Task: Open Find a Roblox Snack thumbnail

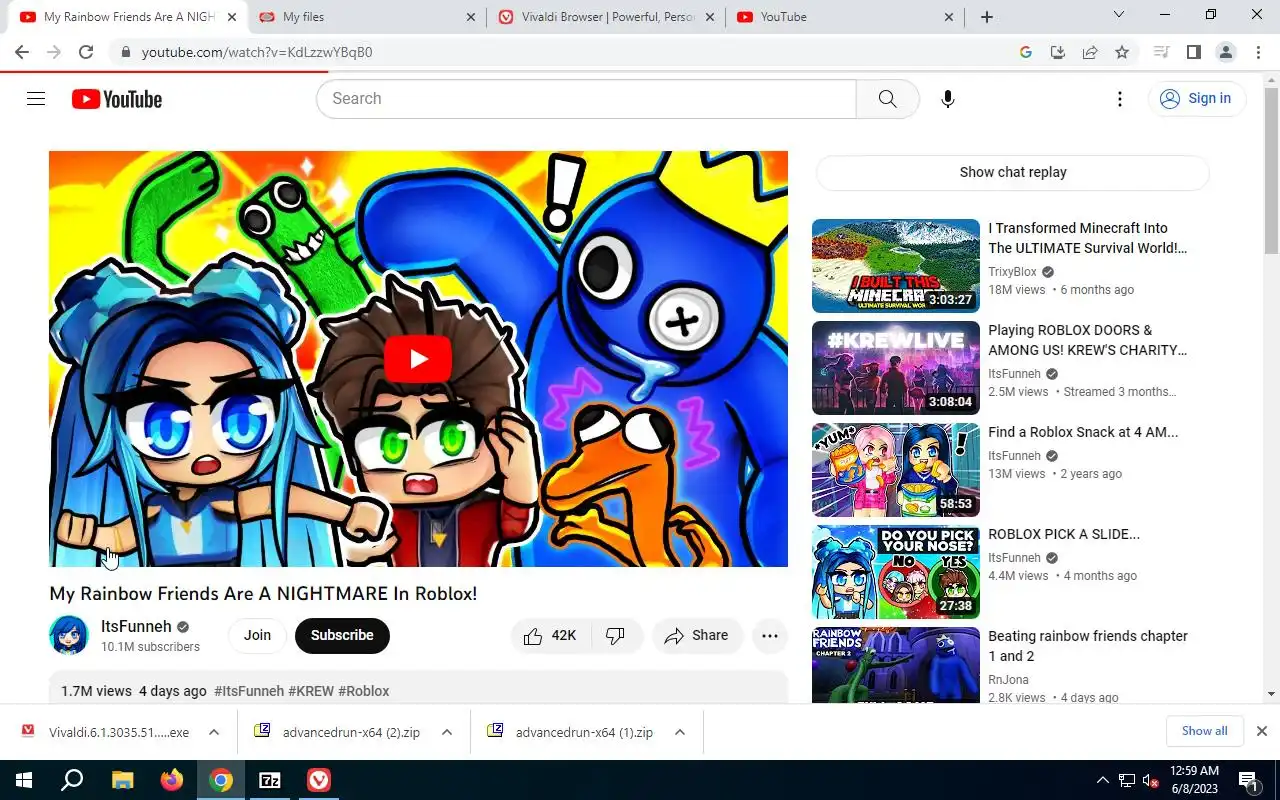Action: tap(896, 470)
